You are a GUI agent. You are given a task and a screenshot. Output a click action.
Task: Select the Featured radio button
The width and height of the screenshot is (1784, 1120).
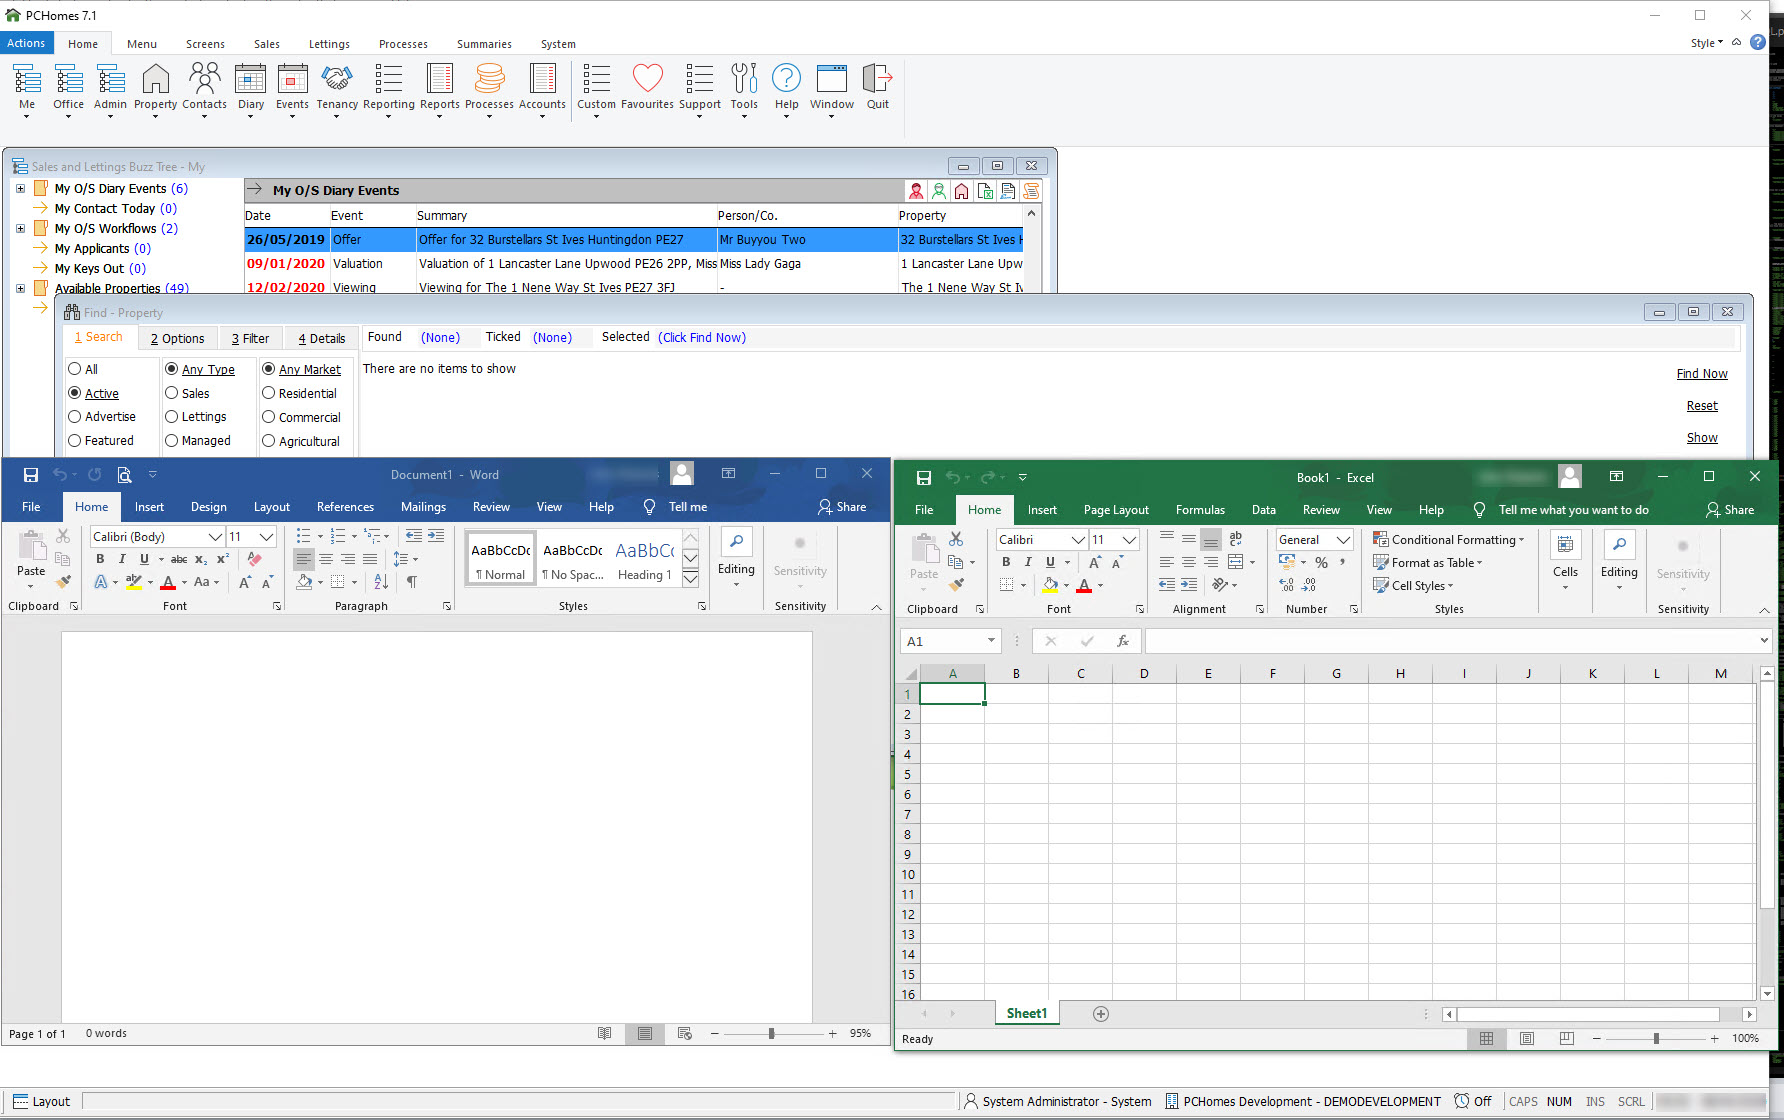click(x=75, y=440)
